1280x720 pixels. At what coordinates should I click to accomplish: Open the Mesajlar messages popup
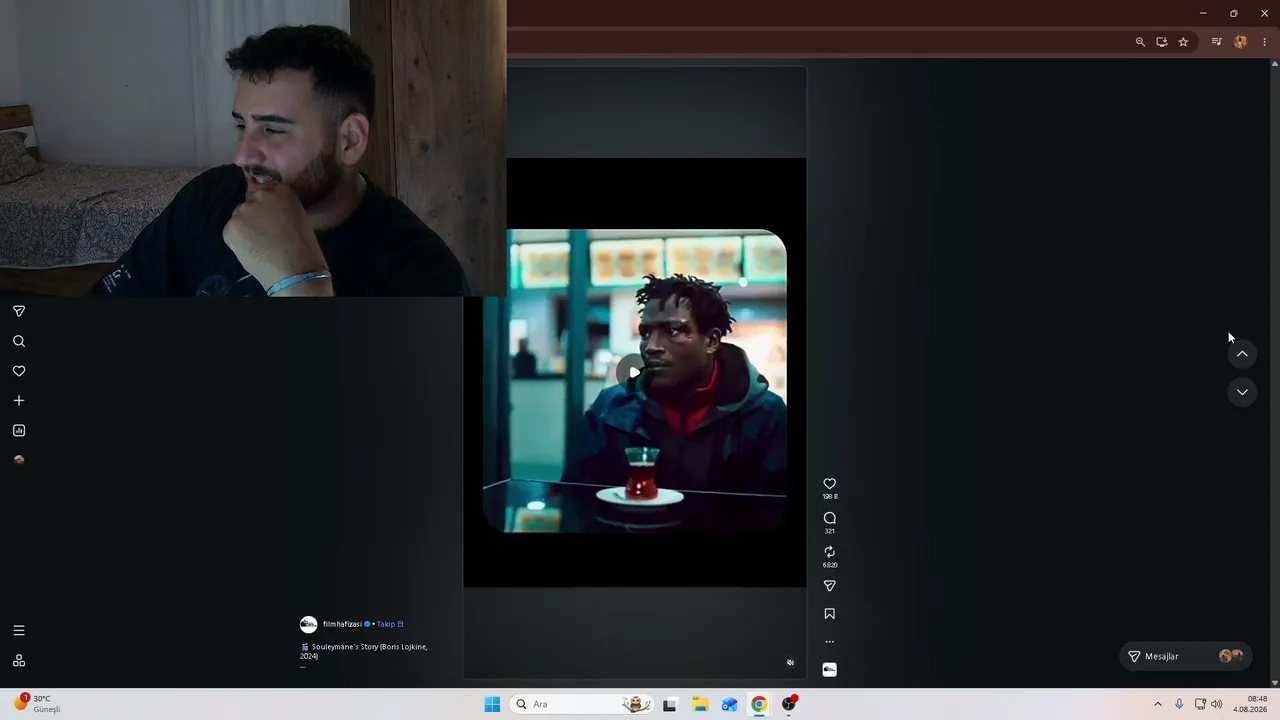1186,656
